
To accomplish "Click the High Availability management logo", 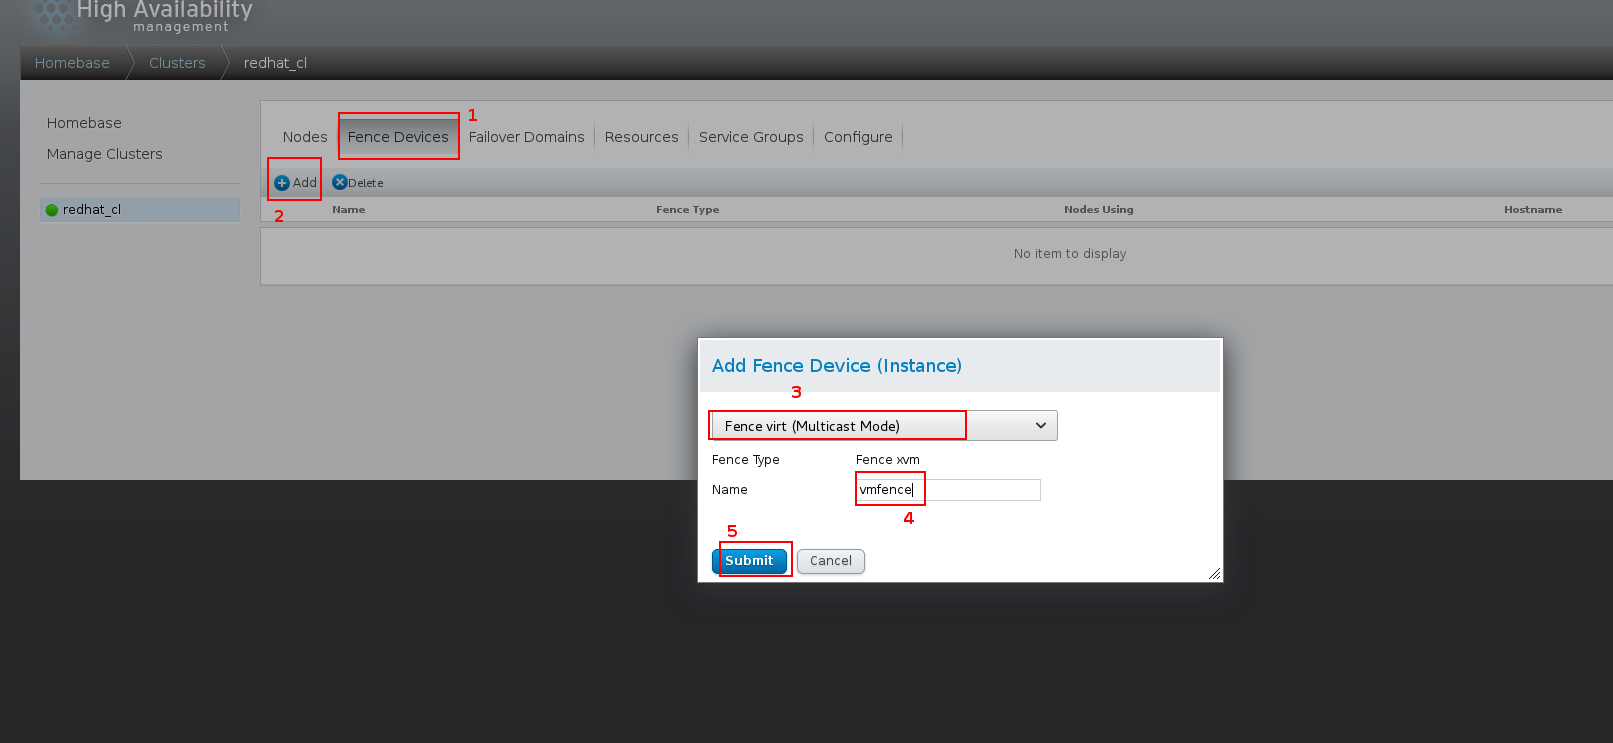I will coord(141,16).
